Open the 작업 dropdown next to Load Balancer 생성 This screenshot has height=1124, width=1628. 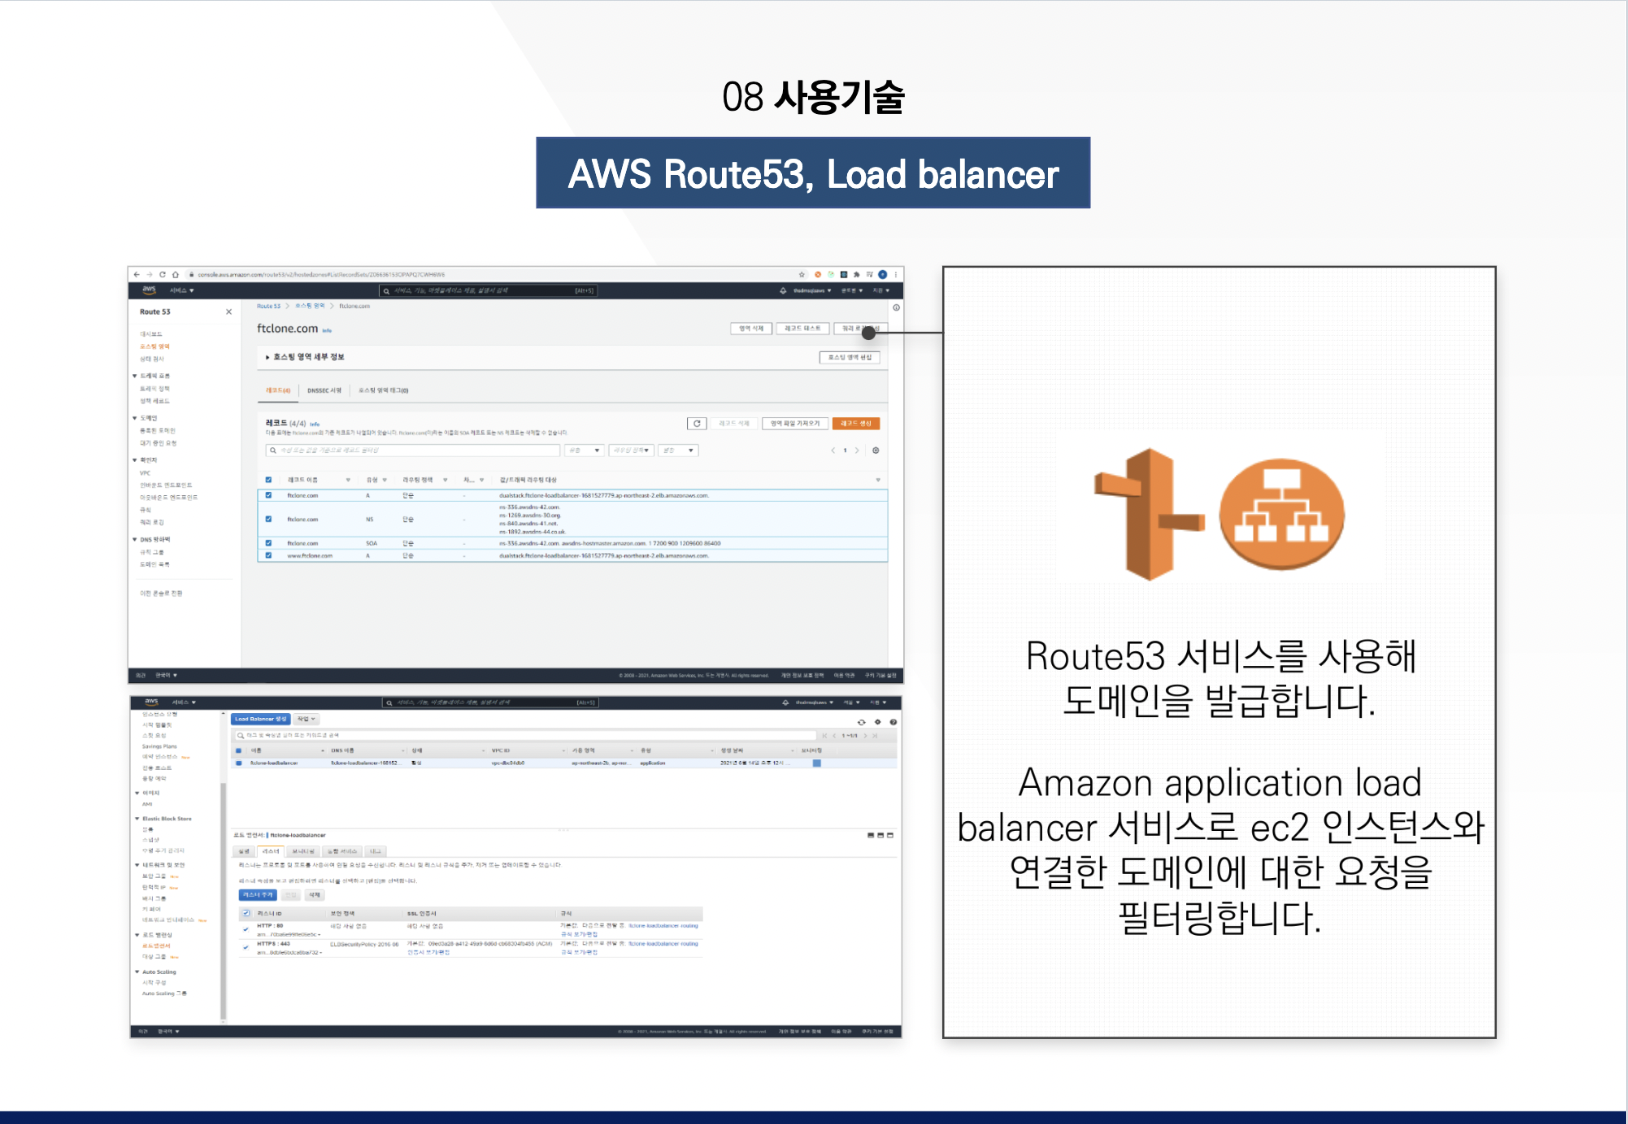[x=307, y=719]
